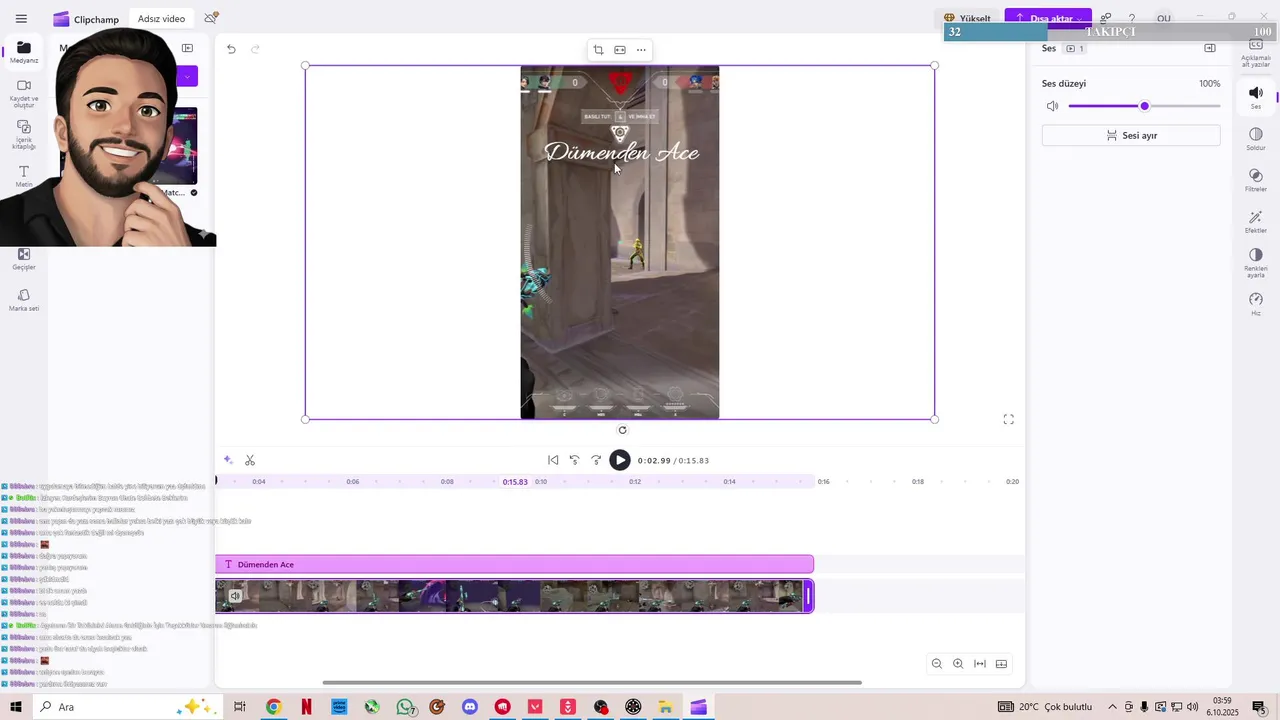Screen dimensions: 1280x720
Task: Select the crop tool above preview
Action: [x=598, y=50]
